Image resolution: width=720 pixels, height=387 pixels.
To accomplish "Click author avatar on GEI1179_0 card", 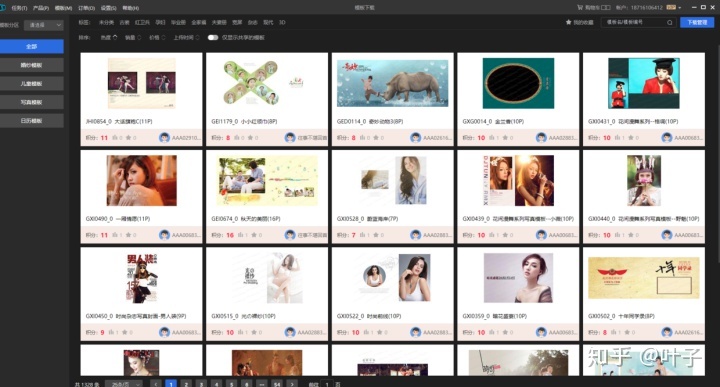I will [x=290, y=137].
